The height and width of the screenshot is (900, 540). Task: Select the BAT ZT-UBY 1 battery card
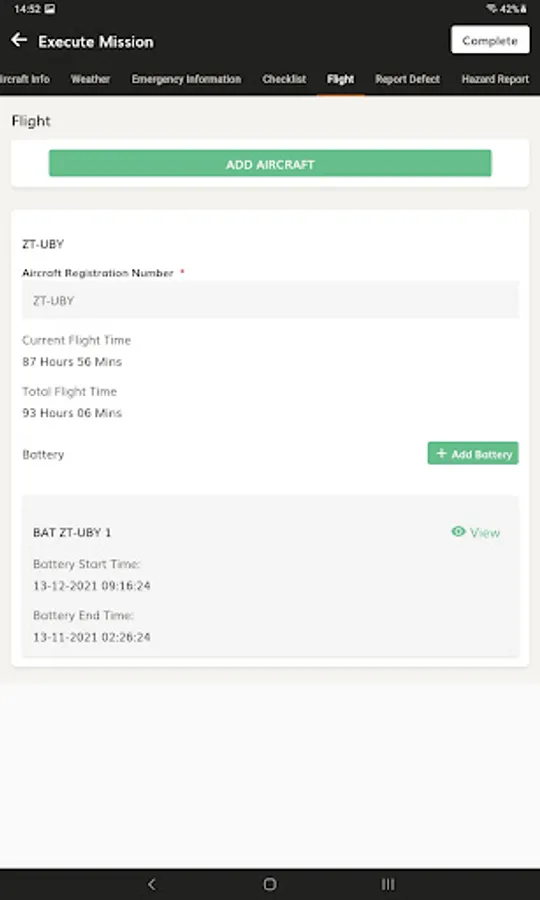(270, 576)
